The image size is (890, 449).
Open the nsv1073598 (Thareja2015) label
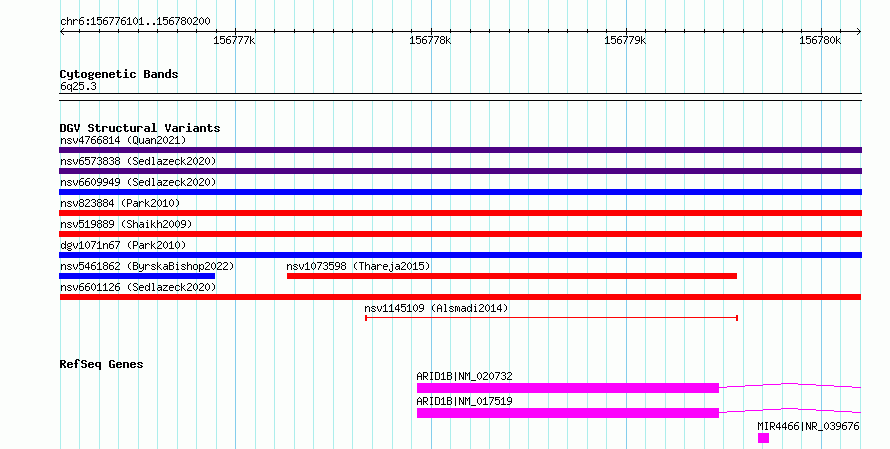coord(358,266)
